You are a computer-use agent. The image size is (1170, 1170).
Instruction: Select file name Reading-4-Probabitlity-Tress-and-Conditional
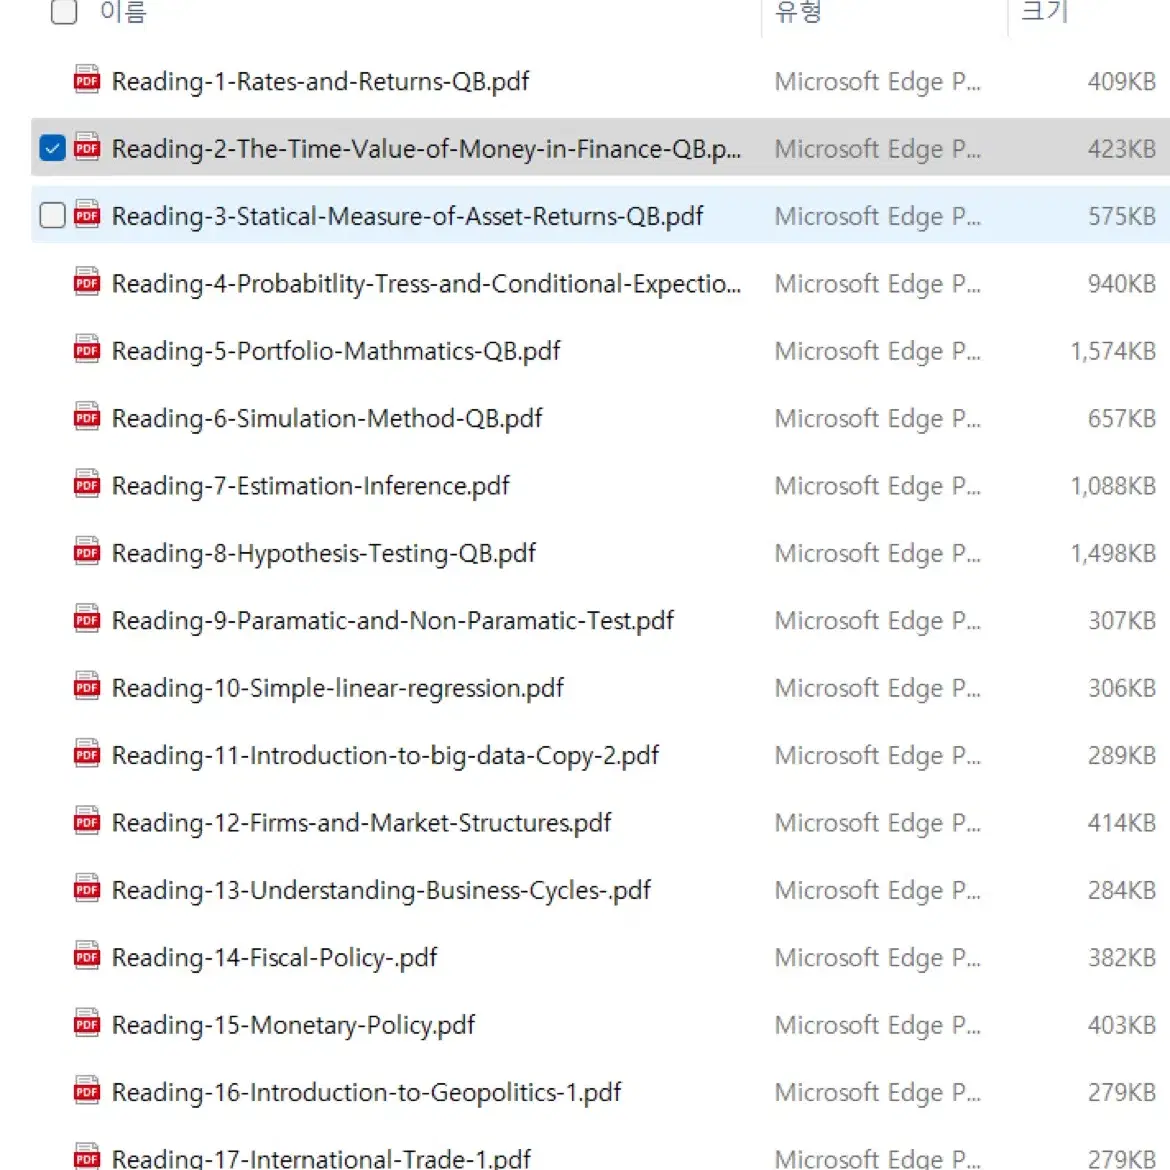[x=426, y=284]
